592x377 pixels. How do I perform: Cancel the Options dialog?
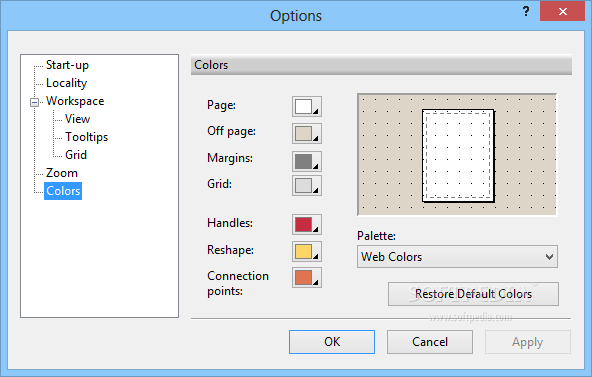(x=430, y=342)
